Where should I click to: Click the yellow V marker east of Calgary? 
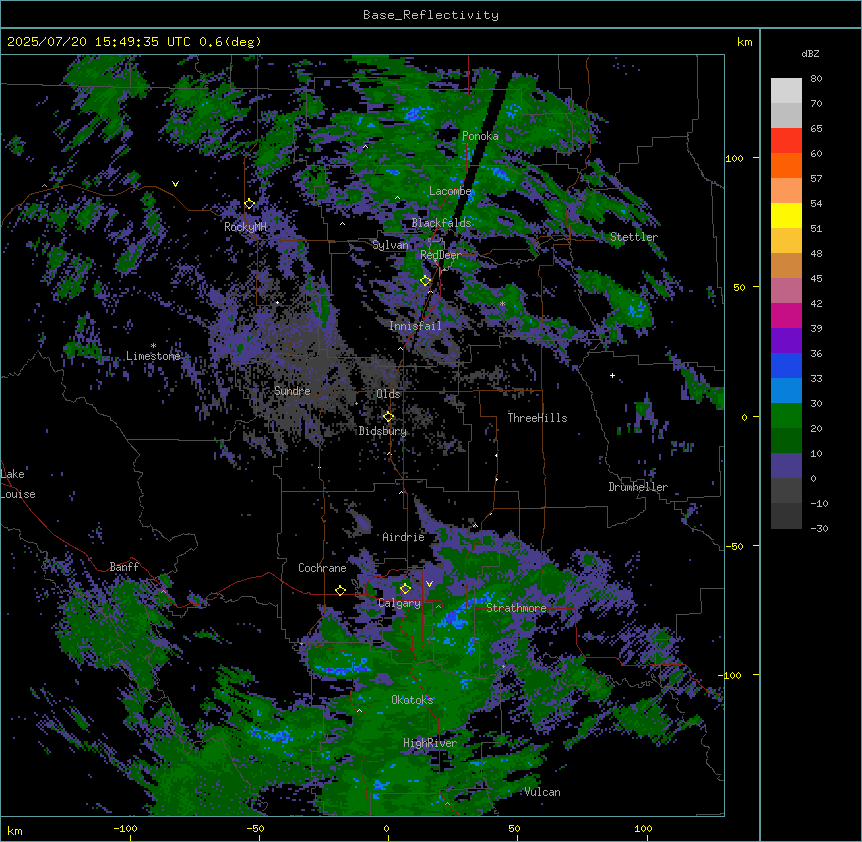[x=429, y=584]
